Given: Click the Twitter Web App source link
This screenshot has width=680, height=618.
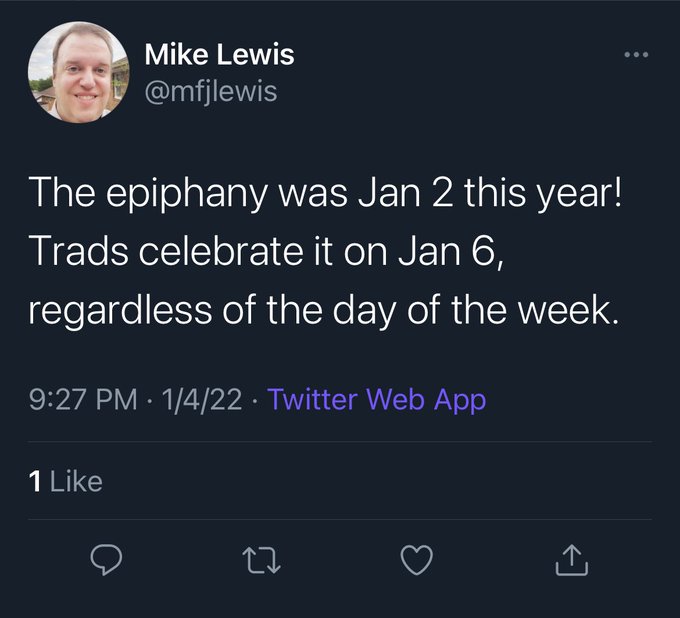Looking at the screenshot, I should [x=376, y=399].
